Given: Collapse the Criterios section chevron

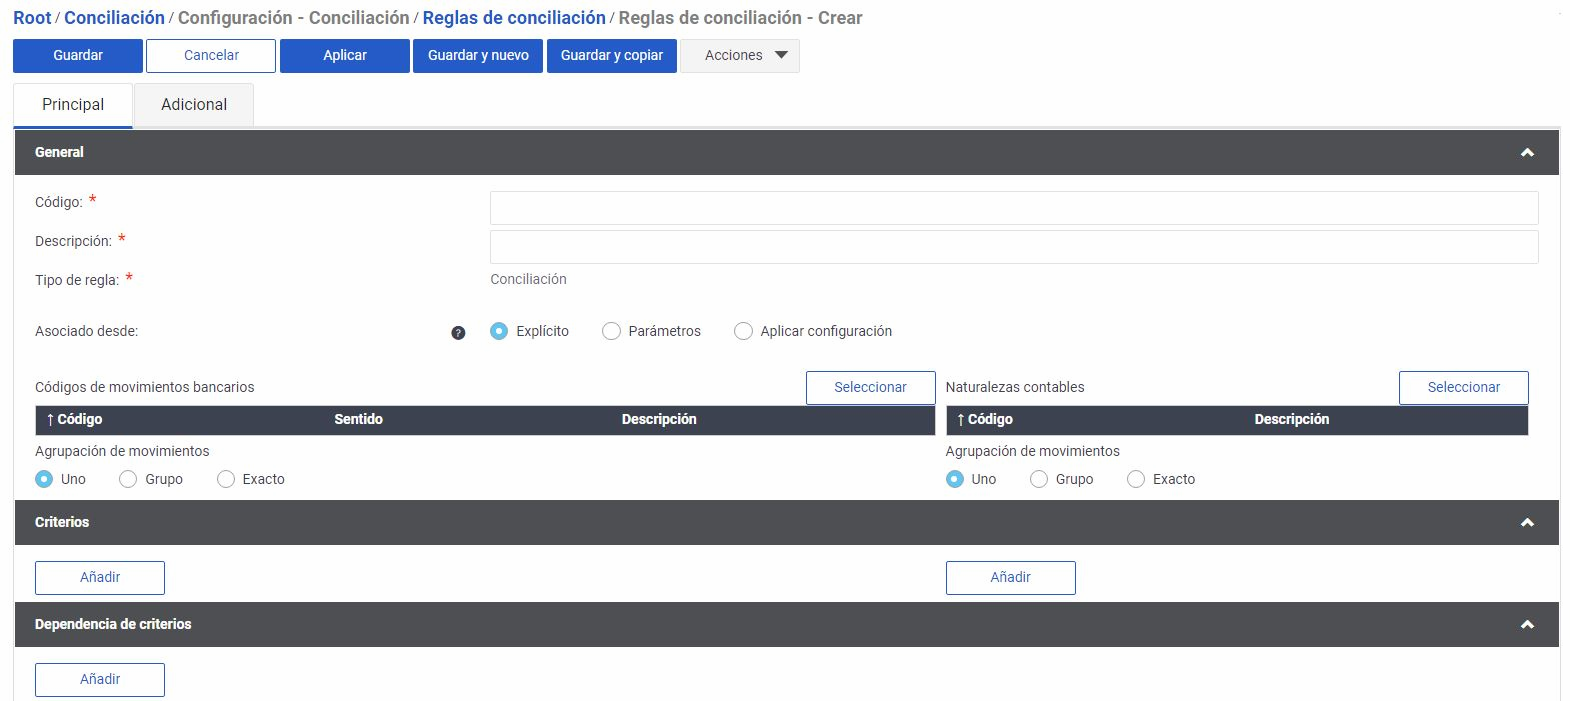Looking at the screenshot, I should click(1526, 523).
